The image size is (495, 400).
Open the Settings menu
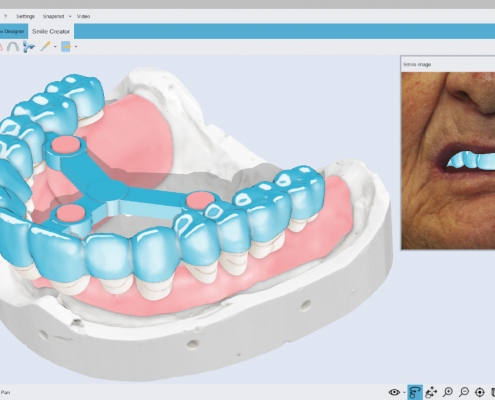(x=25, y=16)
